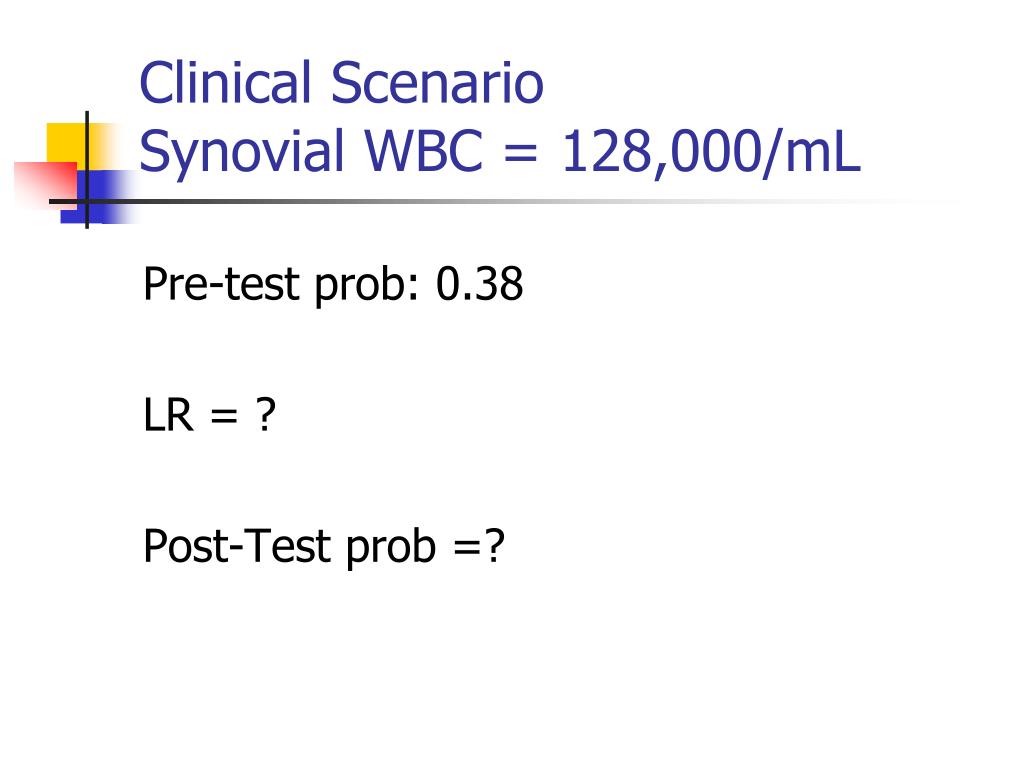The image size is (1024, 768).
Task: Select the 'Post-Test prob =?' line
Action: [x=324, y=547]
